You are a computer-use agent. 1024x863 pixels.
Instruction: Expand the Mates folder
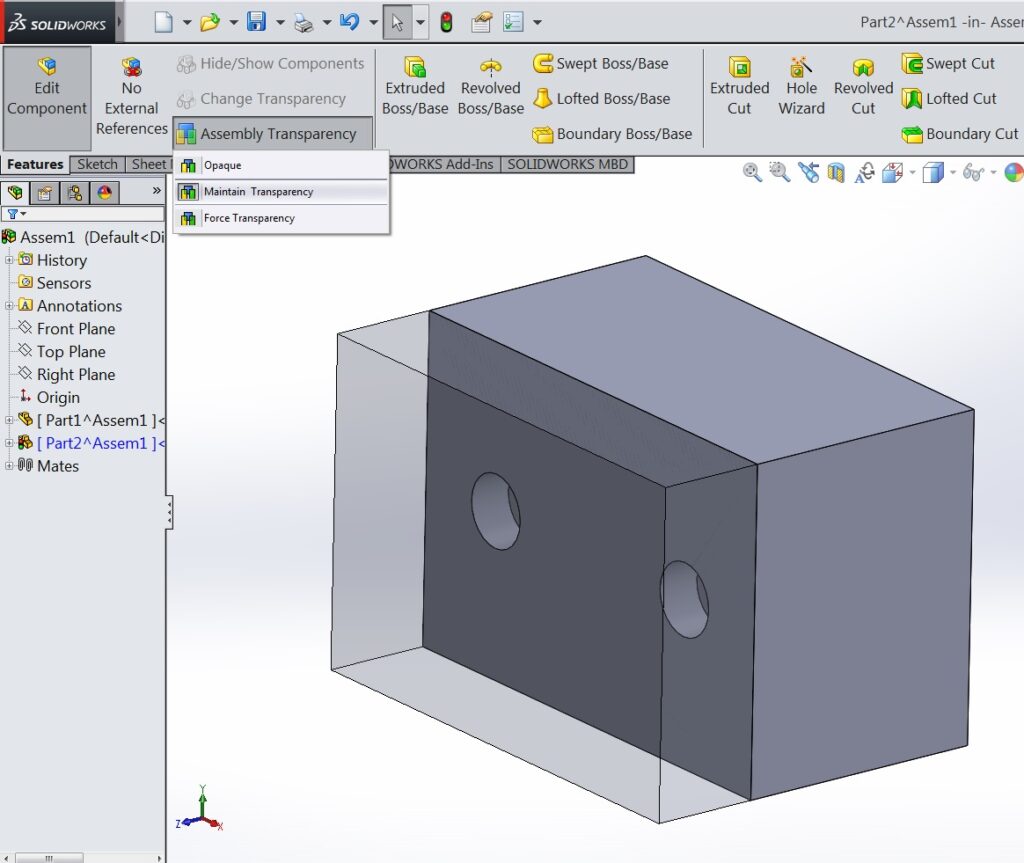point(8,466)
